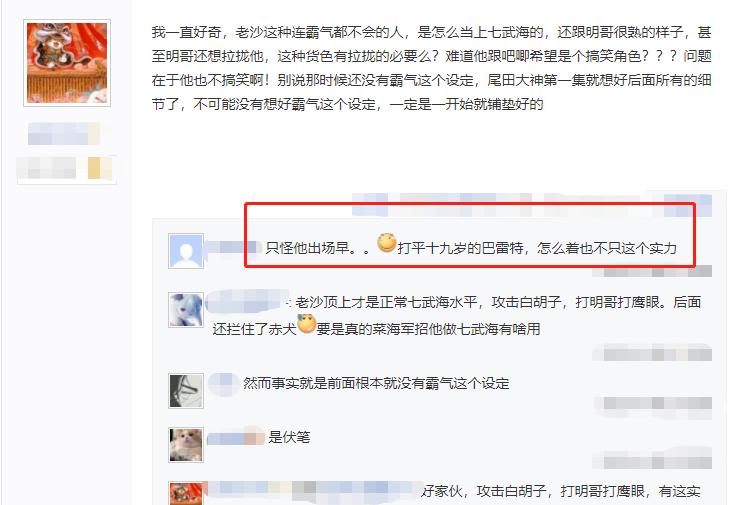Click the cat avatar beside '是伏笔' comment

(x=186, y=445)
